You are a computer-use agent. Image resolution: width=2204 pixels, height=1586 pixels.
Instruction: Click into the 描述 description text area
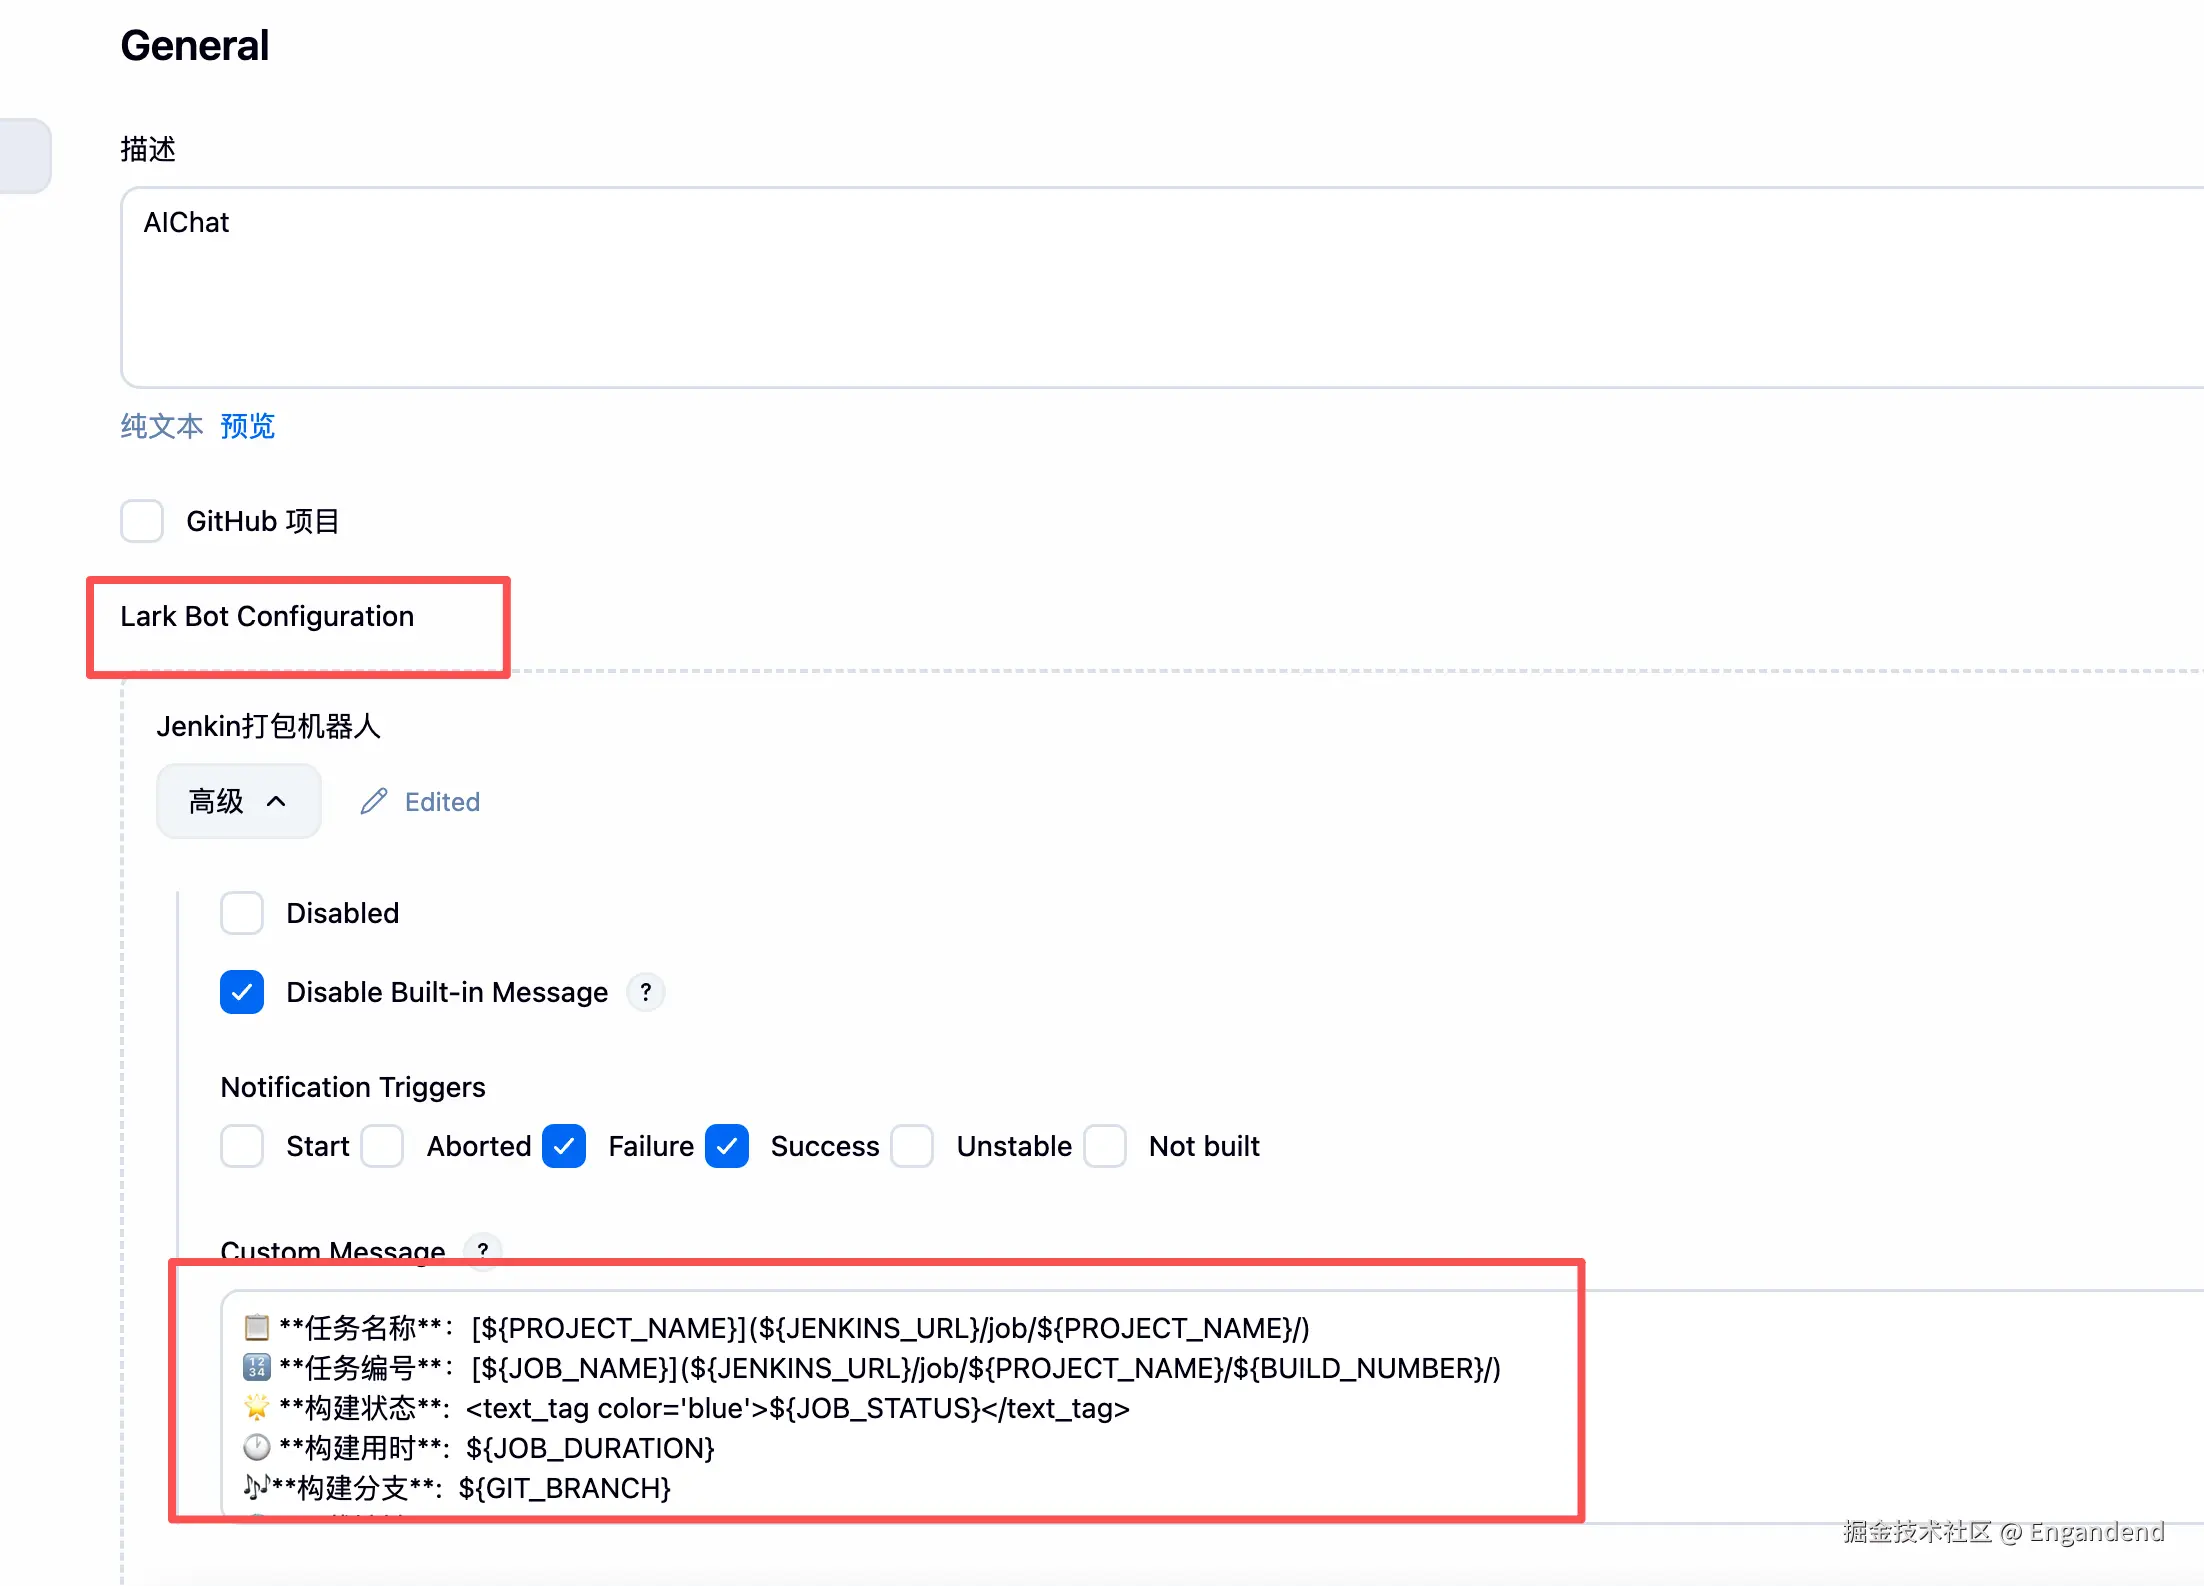(x=1100, y=290)
